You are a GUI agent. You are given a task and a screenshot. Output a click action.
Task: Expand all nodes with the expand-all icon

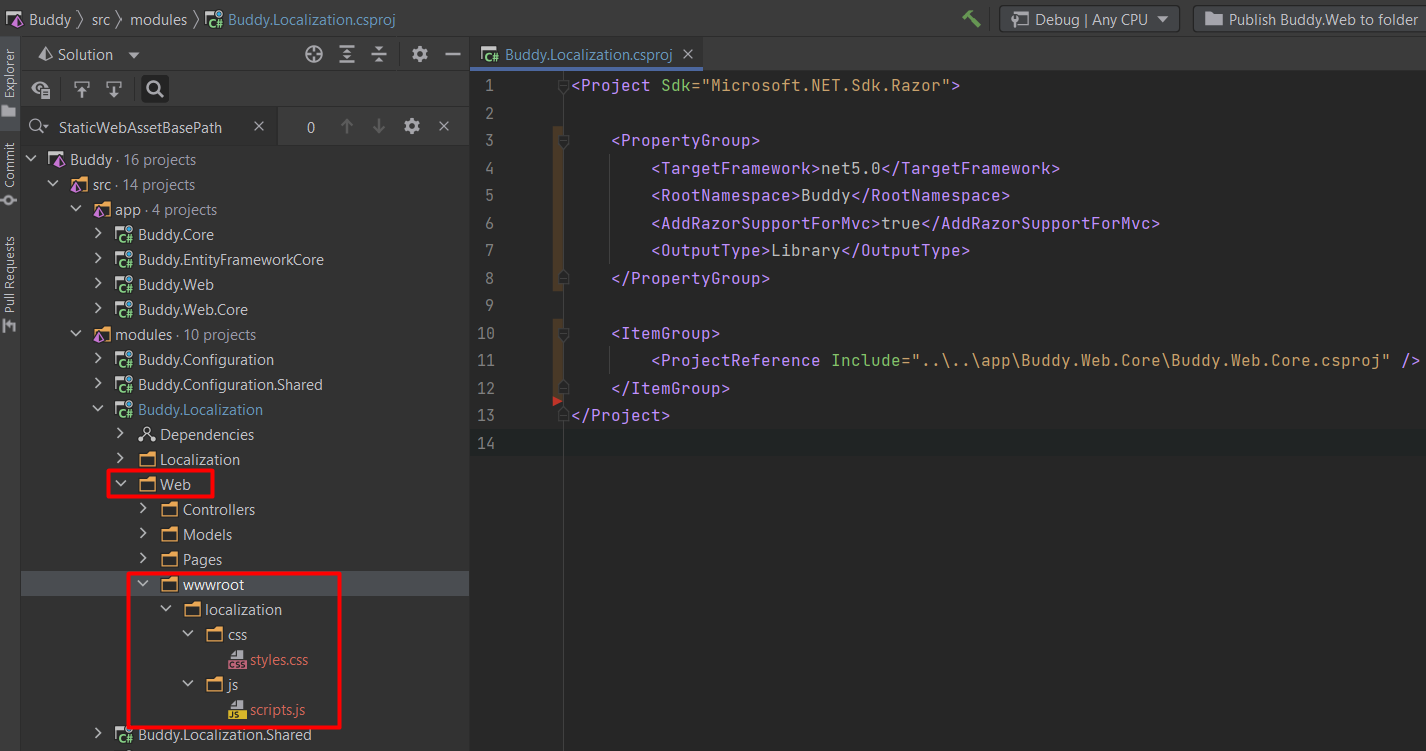[346, 54]
